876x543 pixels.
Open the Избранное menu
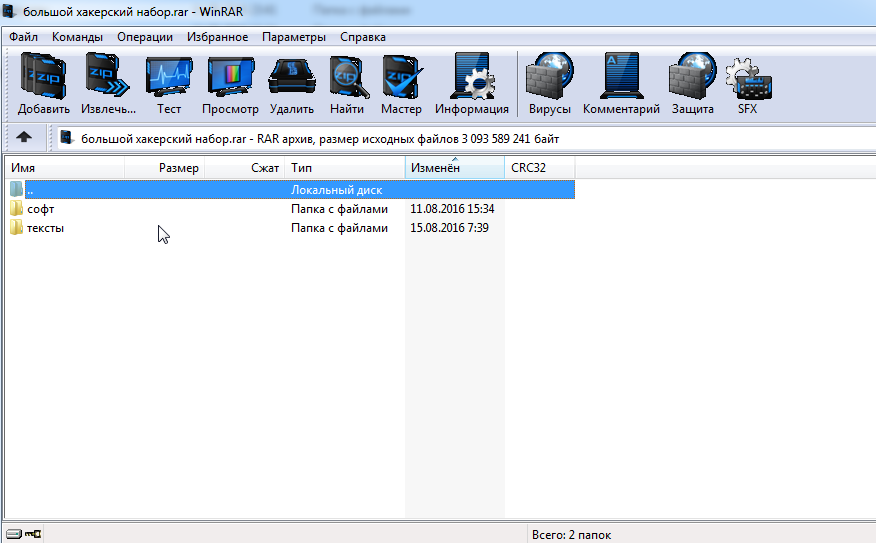[217, 37]
